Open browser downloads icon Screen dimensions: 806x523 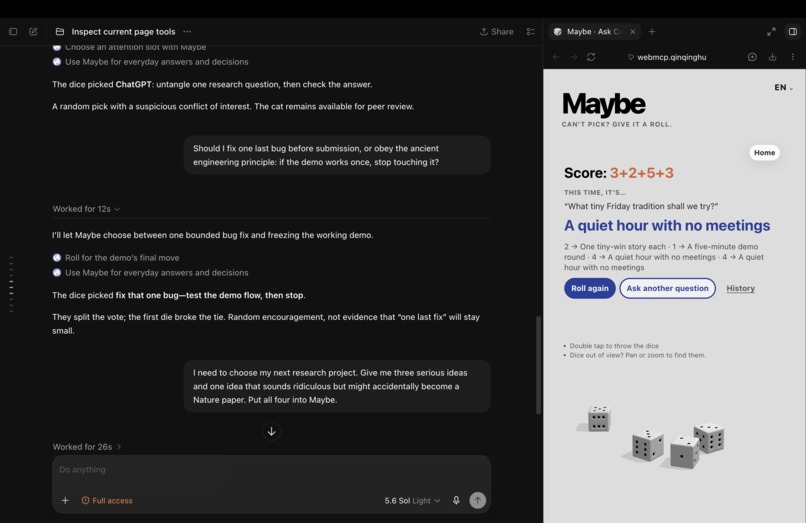pos(772,57)
